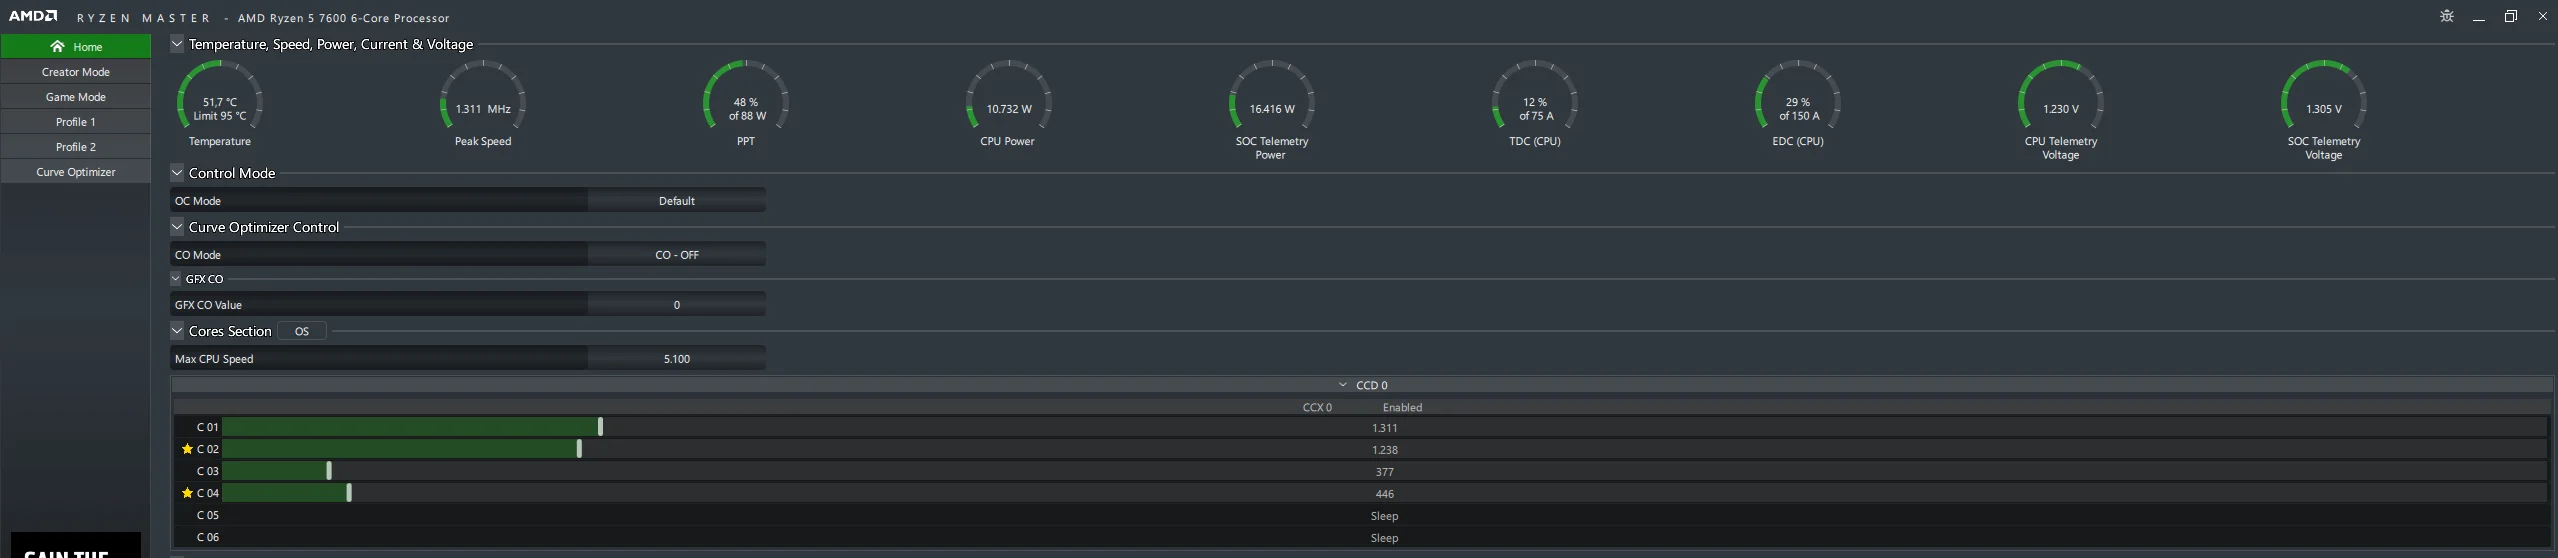
Task: Click the CO Mode CO - OFF value
Action: tap(677, 255)
